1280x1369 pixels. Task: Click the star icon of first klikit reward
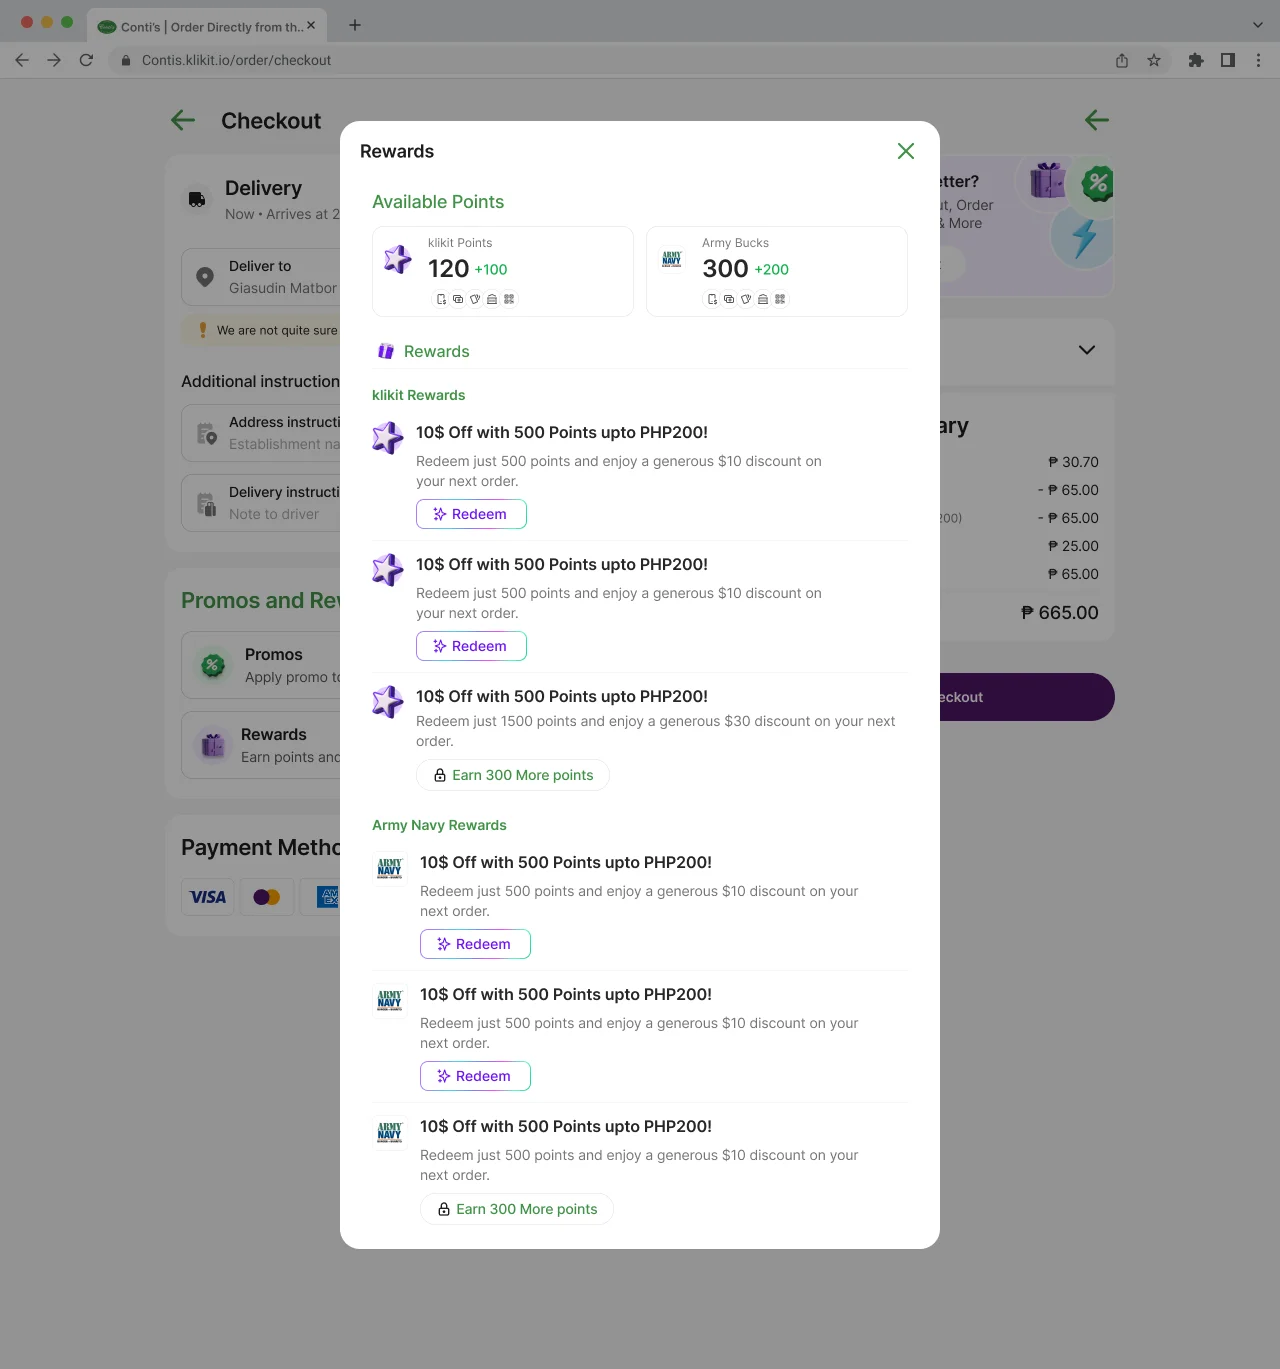pos(388,437)
